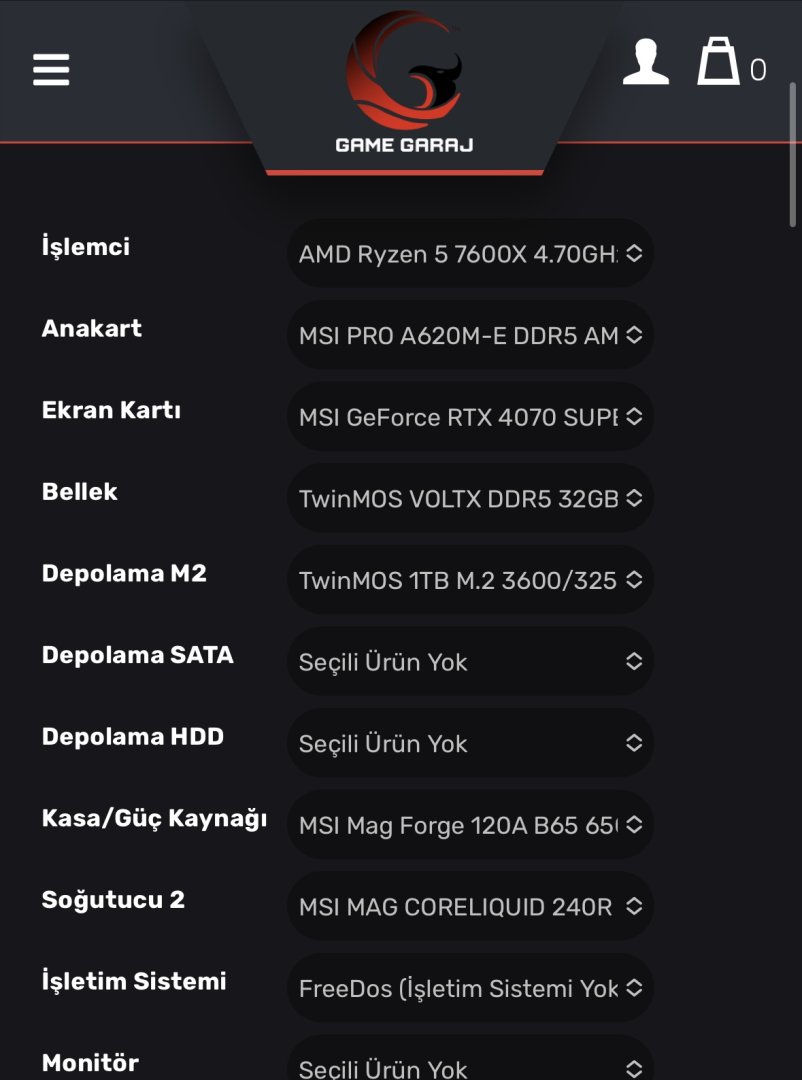Viewport: 802px width, 1080px height.
Task: Click the Ekran Kartı field label
Action: [111, 410]
